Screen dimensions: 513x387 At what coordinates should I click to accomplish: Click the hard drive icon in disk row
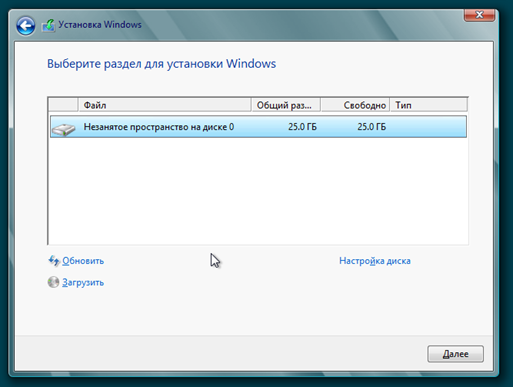pos(63,129)
